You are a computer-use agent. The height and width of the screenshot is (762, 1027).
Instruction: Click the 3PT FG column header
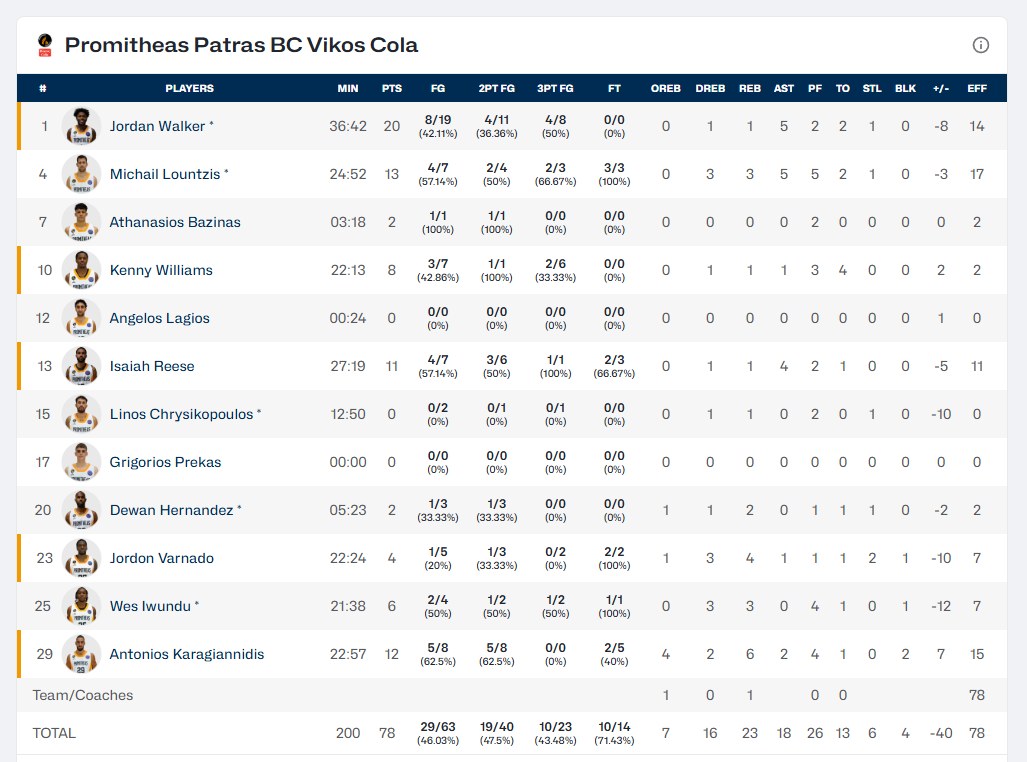pos(555,88)
